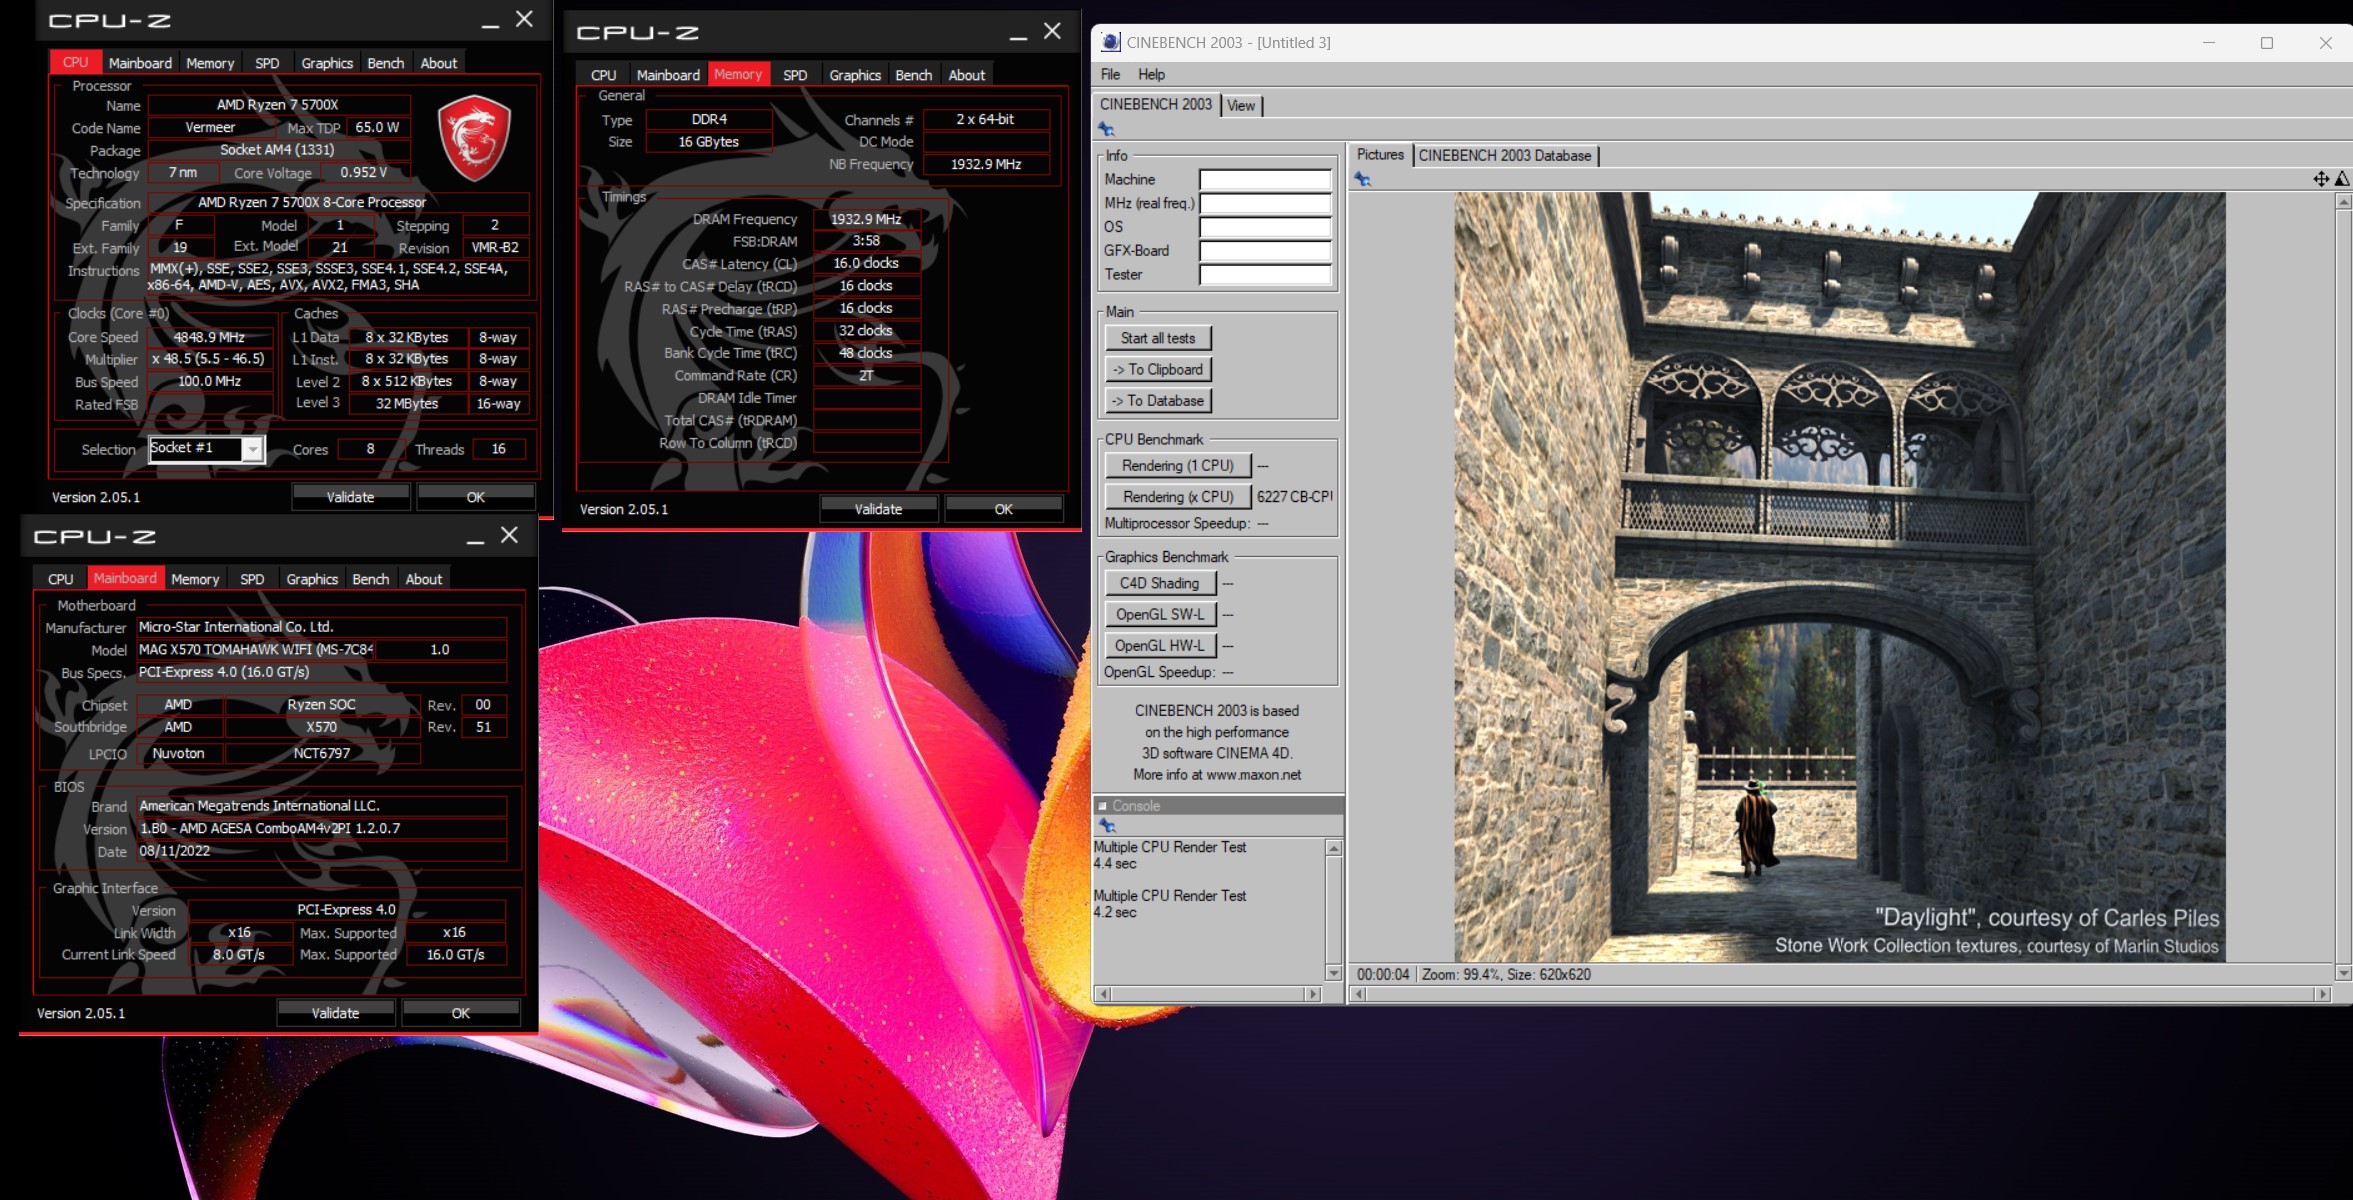Click the Tester input field
This screenshot has width=2353, height=1200.
1265,275
